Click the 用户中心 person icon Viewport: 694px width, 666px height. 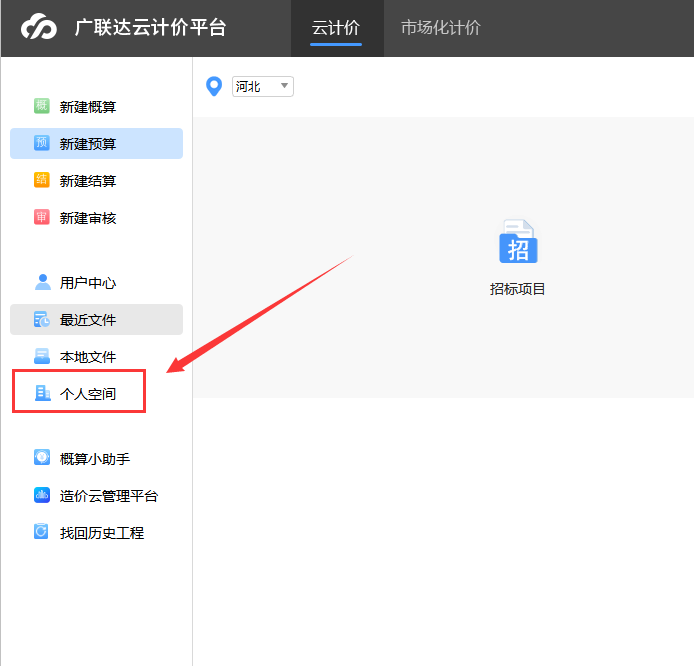pos(42,282)
